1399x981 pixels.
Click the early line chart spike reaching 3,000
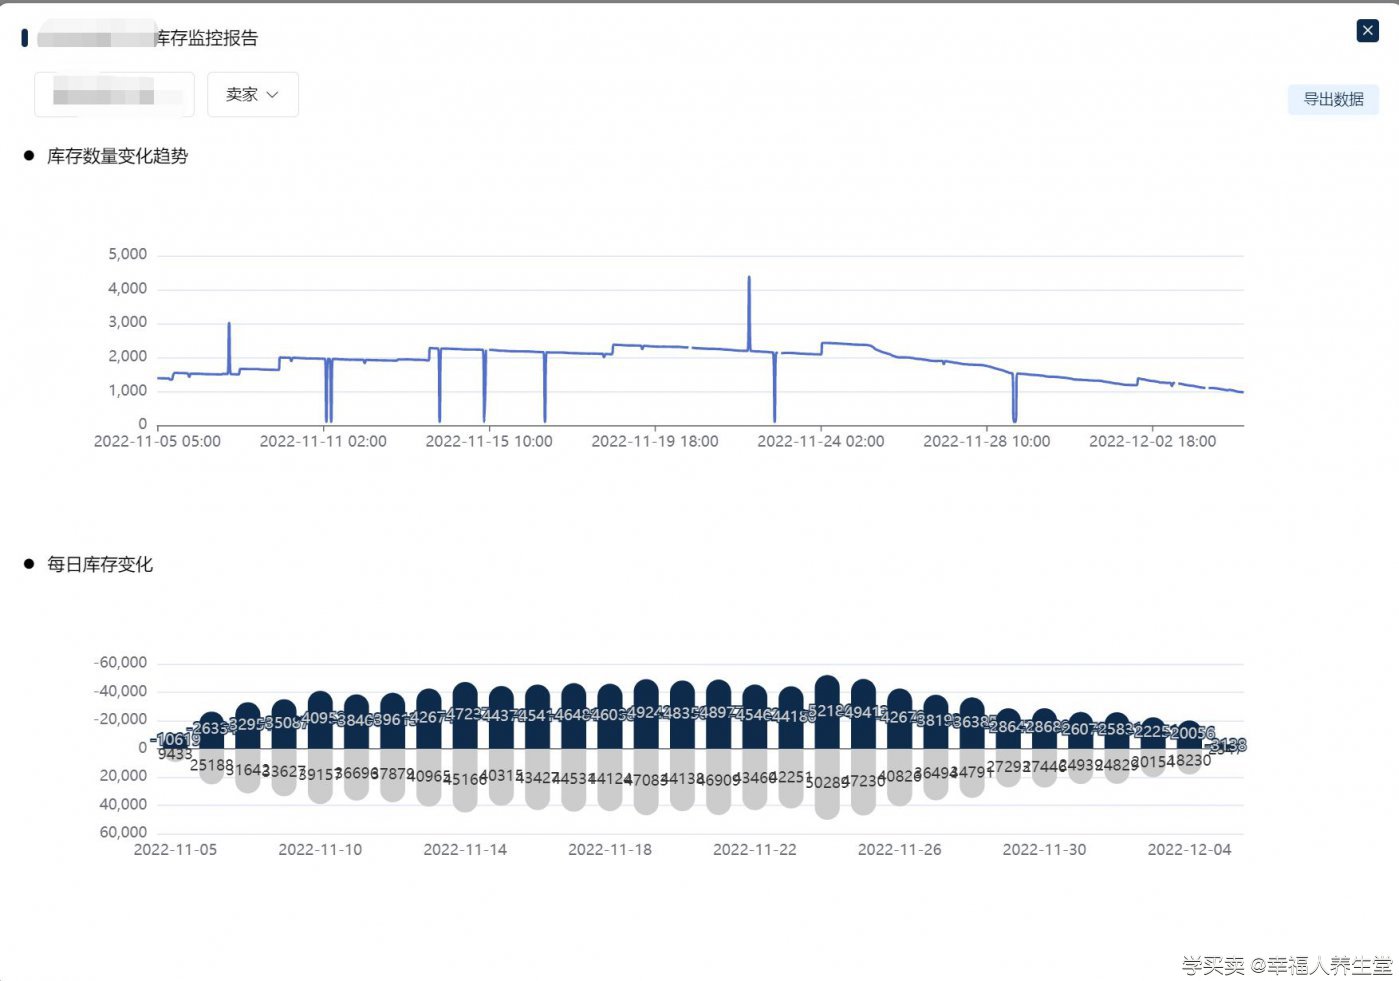(x=229, y=347)
